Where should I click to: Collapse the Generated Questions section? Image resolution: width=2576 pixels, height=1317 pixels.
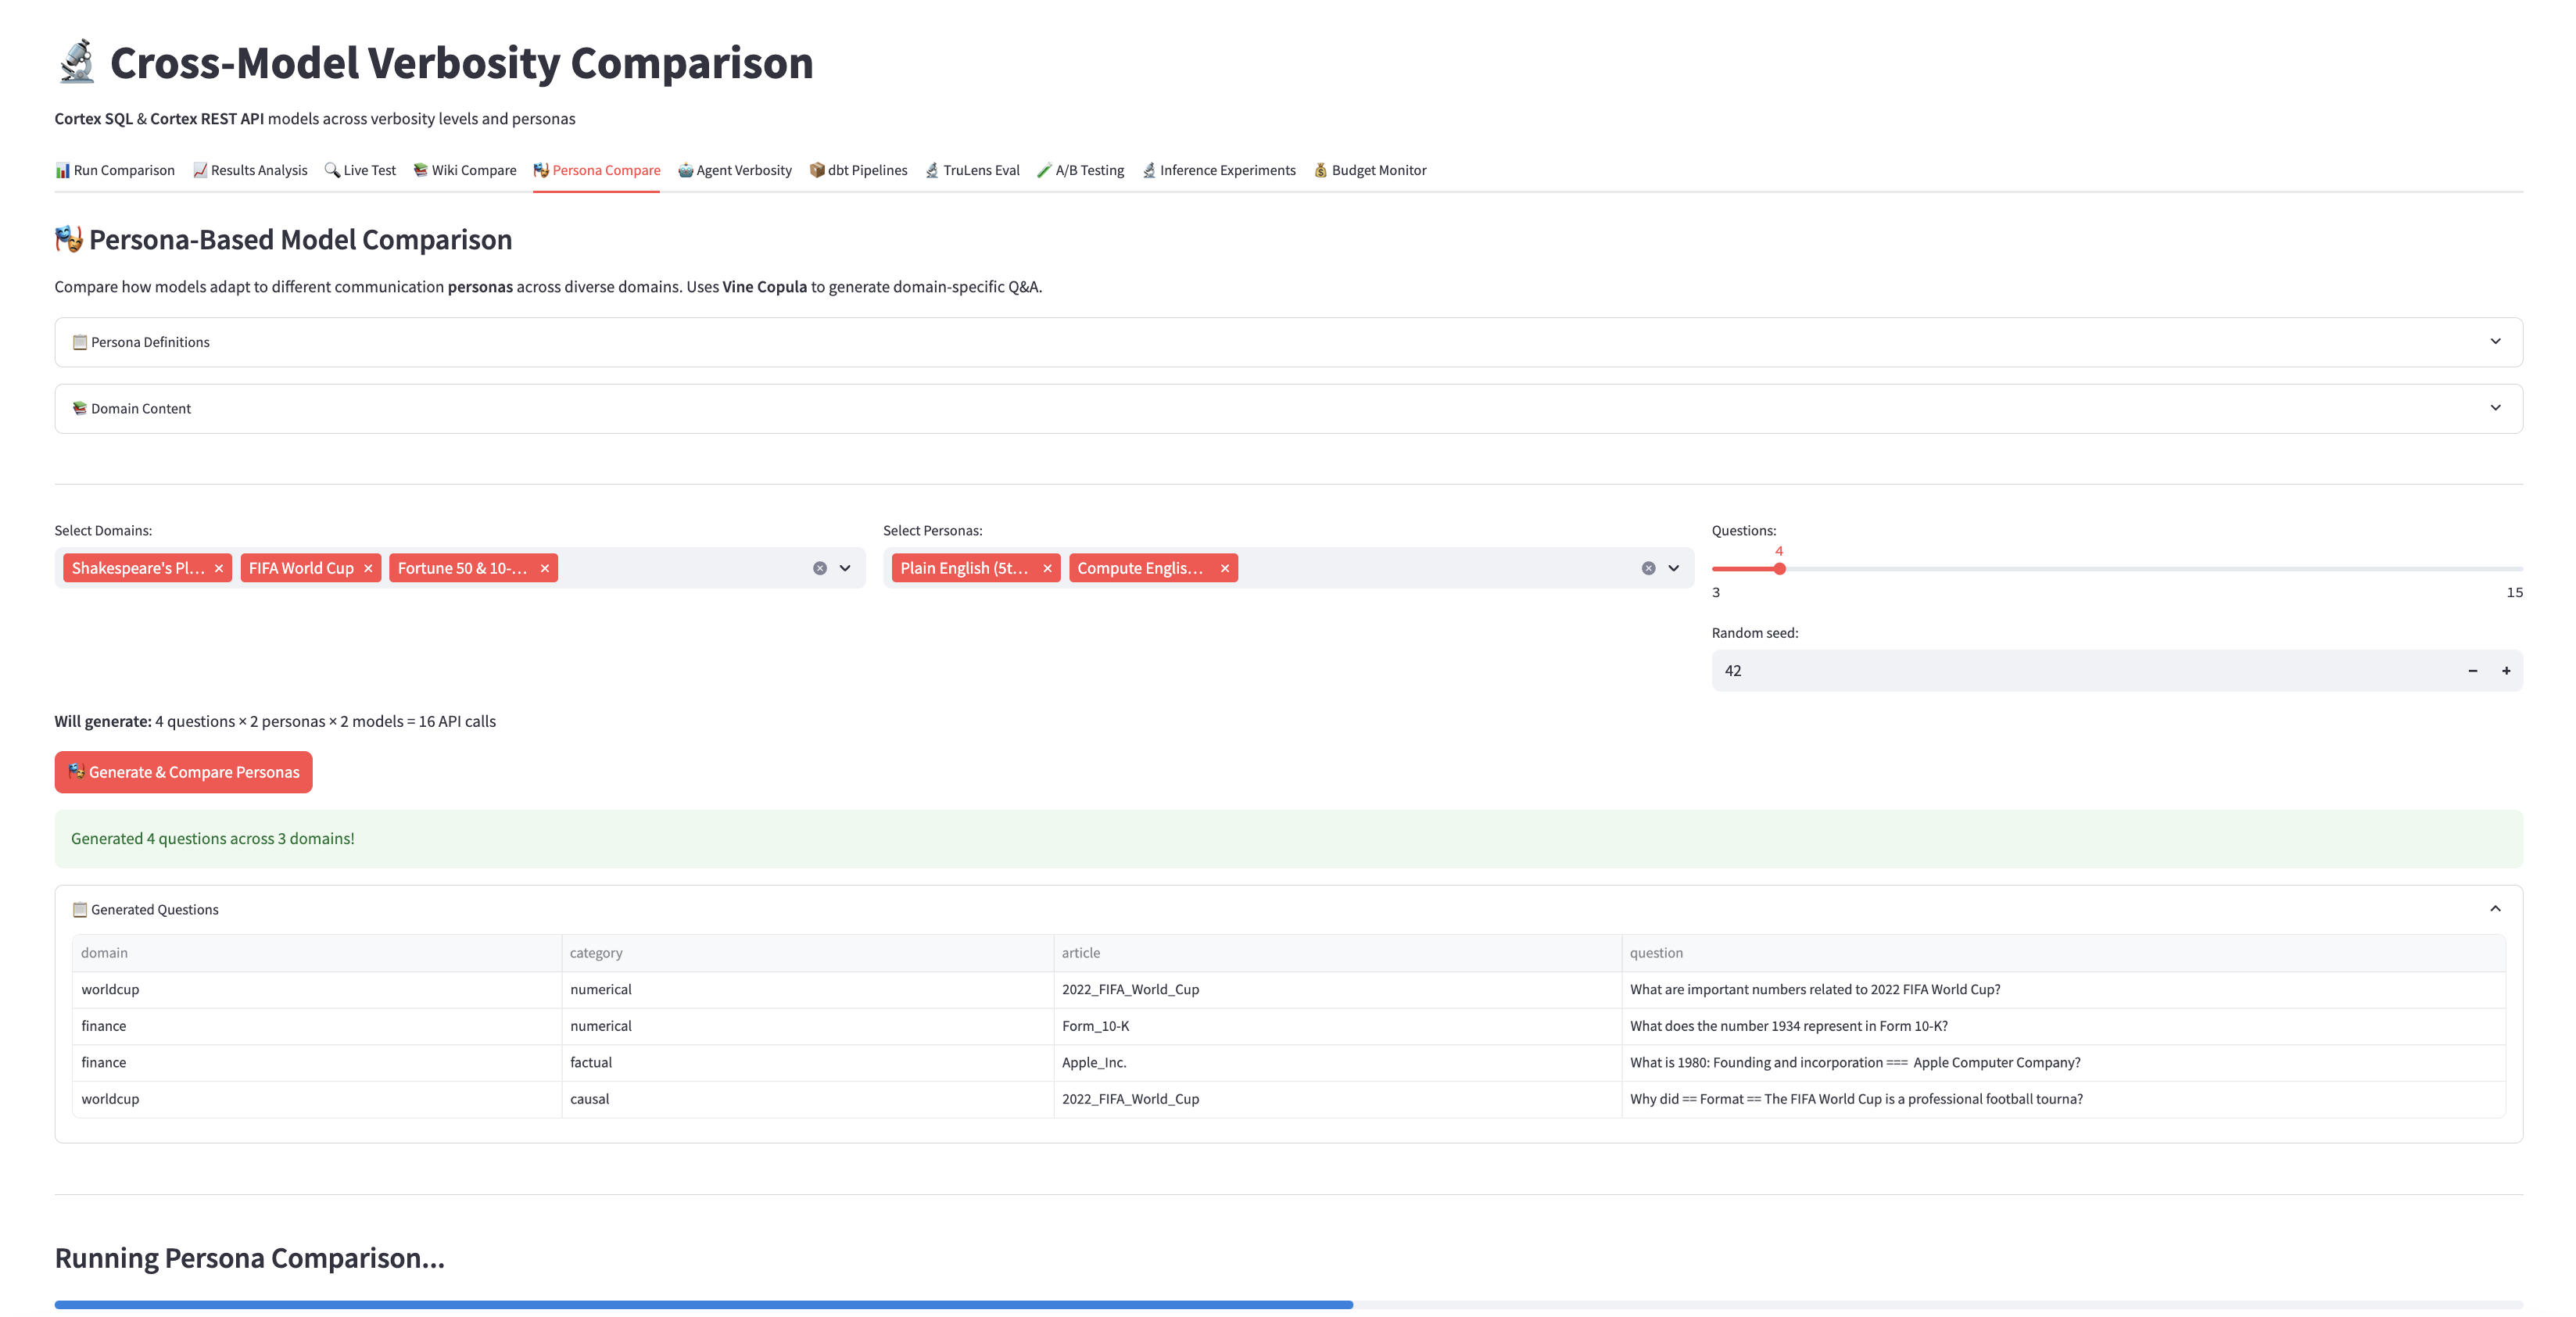coord(2495,909)
